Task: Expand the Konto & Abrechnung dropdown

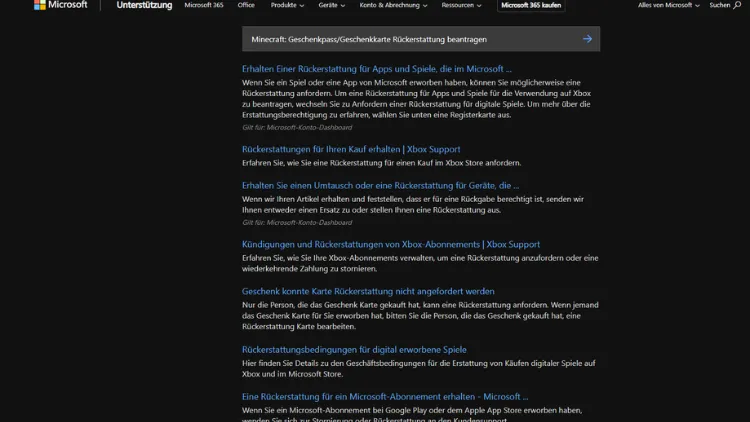Action: [x=393, y=5]
